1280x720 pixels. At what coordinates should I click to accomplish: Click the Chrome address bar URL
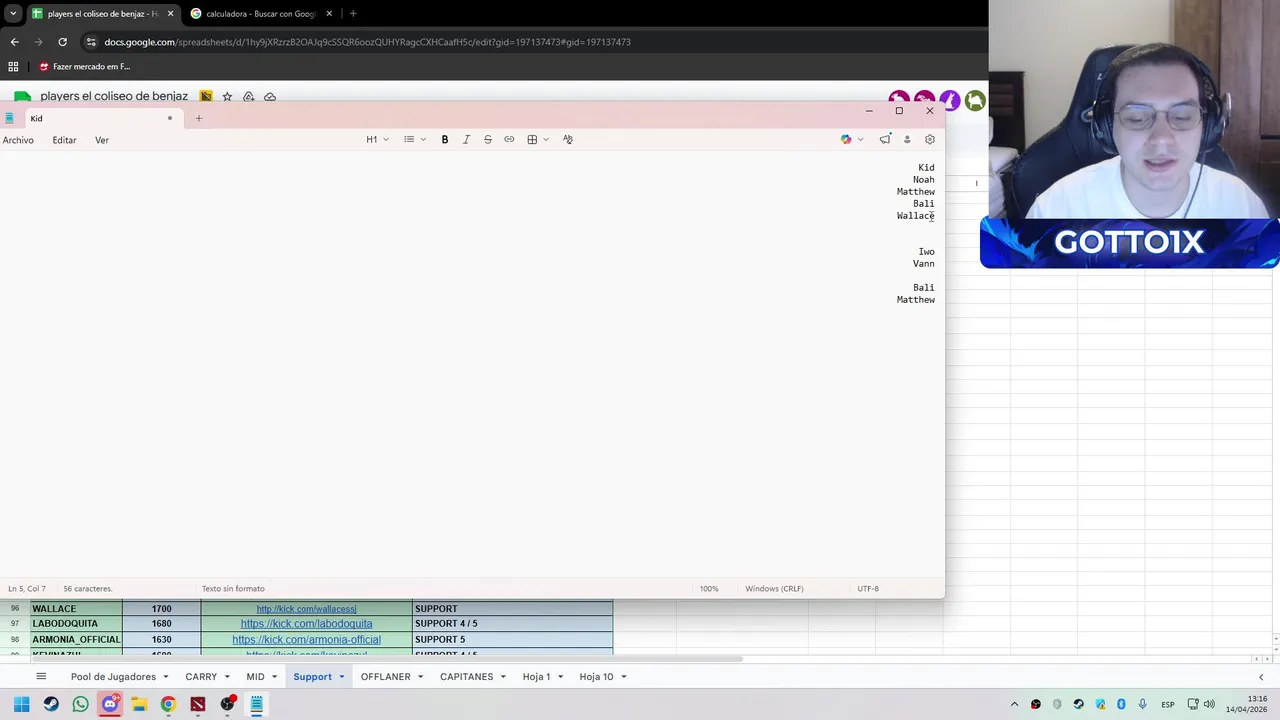367,42
